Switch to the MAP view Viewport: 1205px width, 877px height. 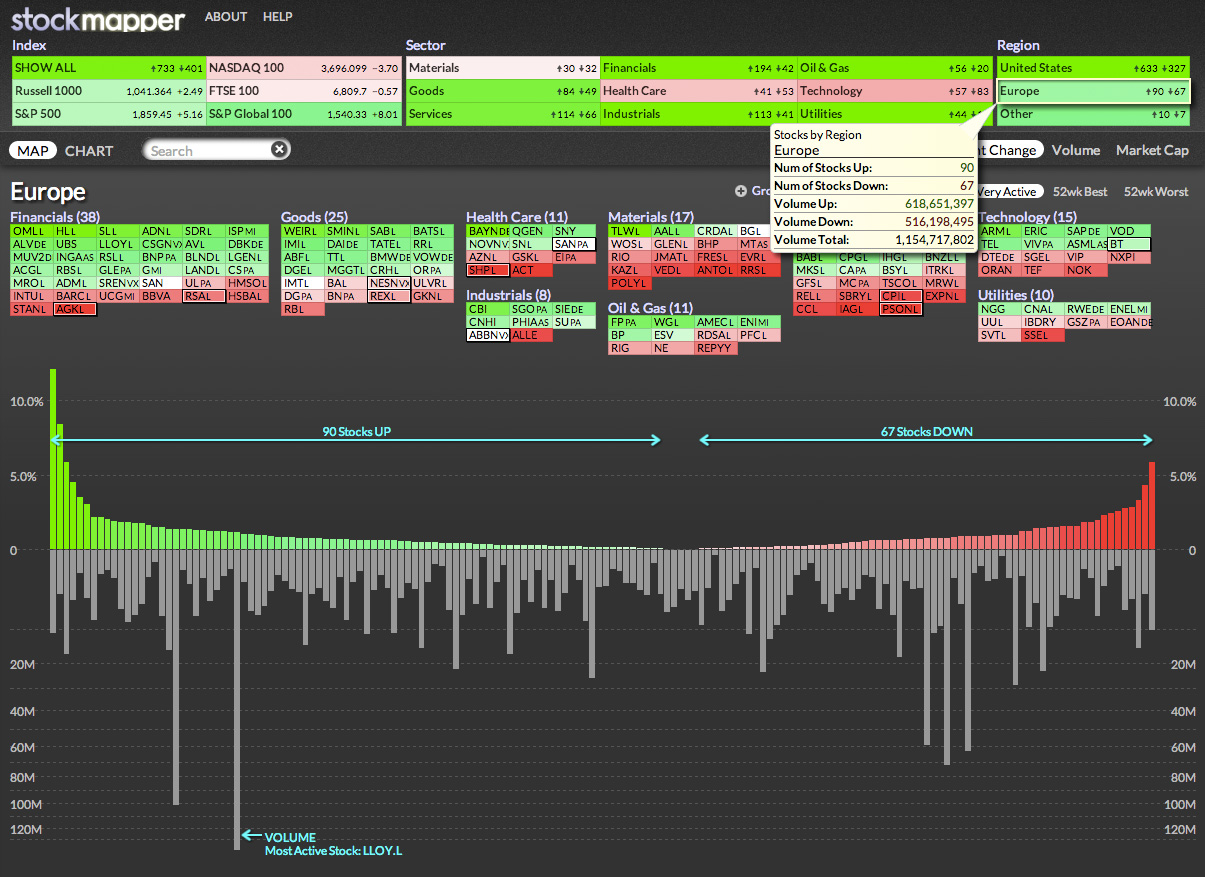(33, 151)
